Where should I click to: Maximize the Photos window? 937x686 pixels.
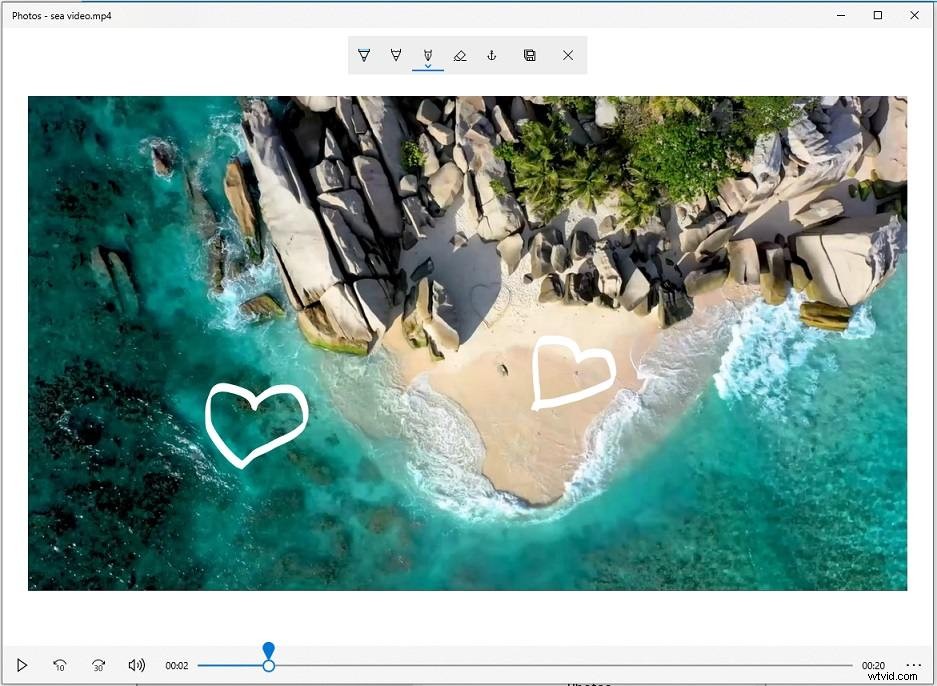(x=877, y=15)
